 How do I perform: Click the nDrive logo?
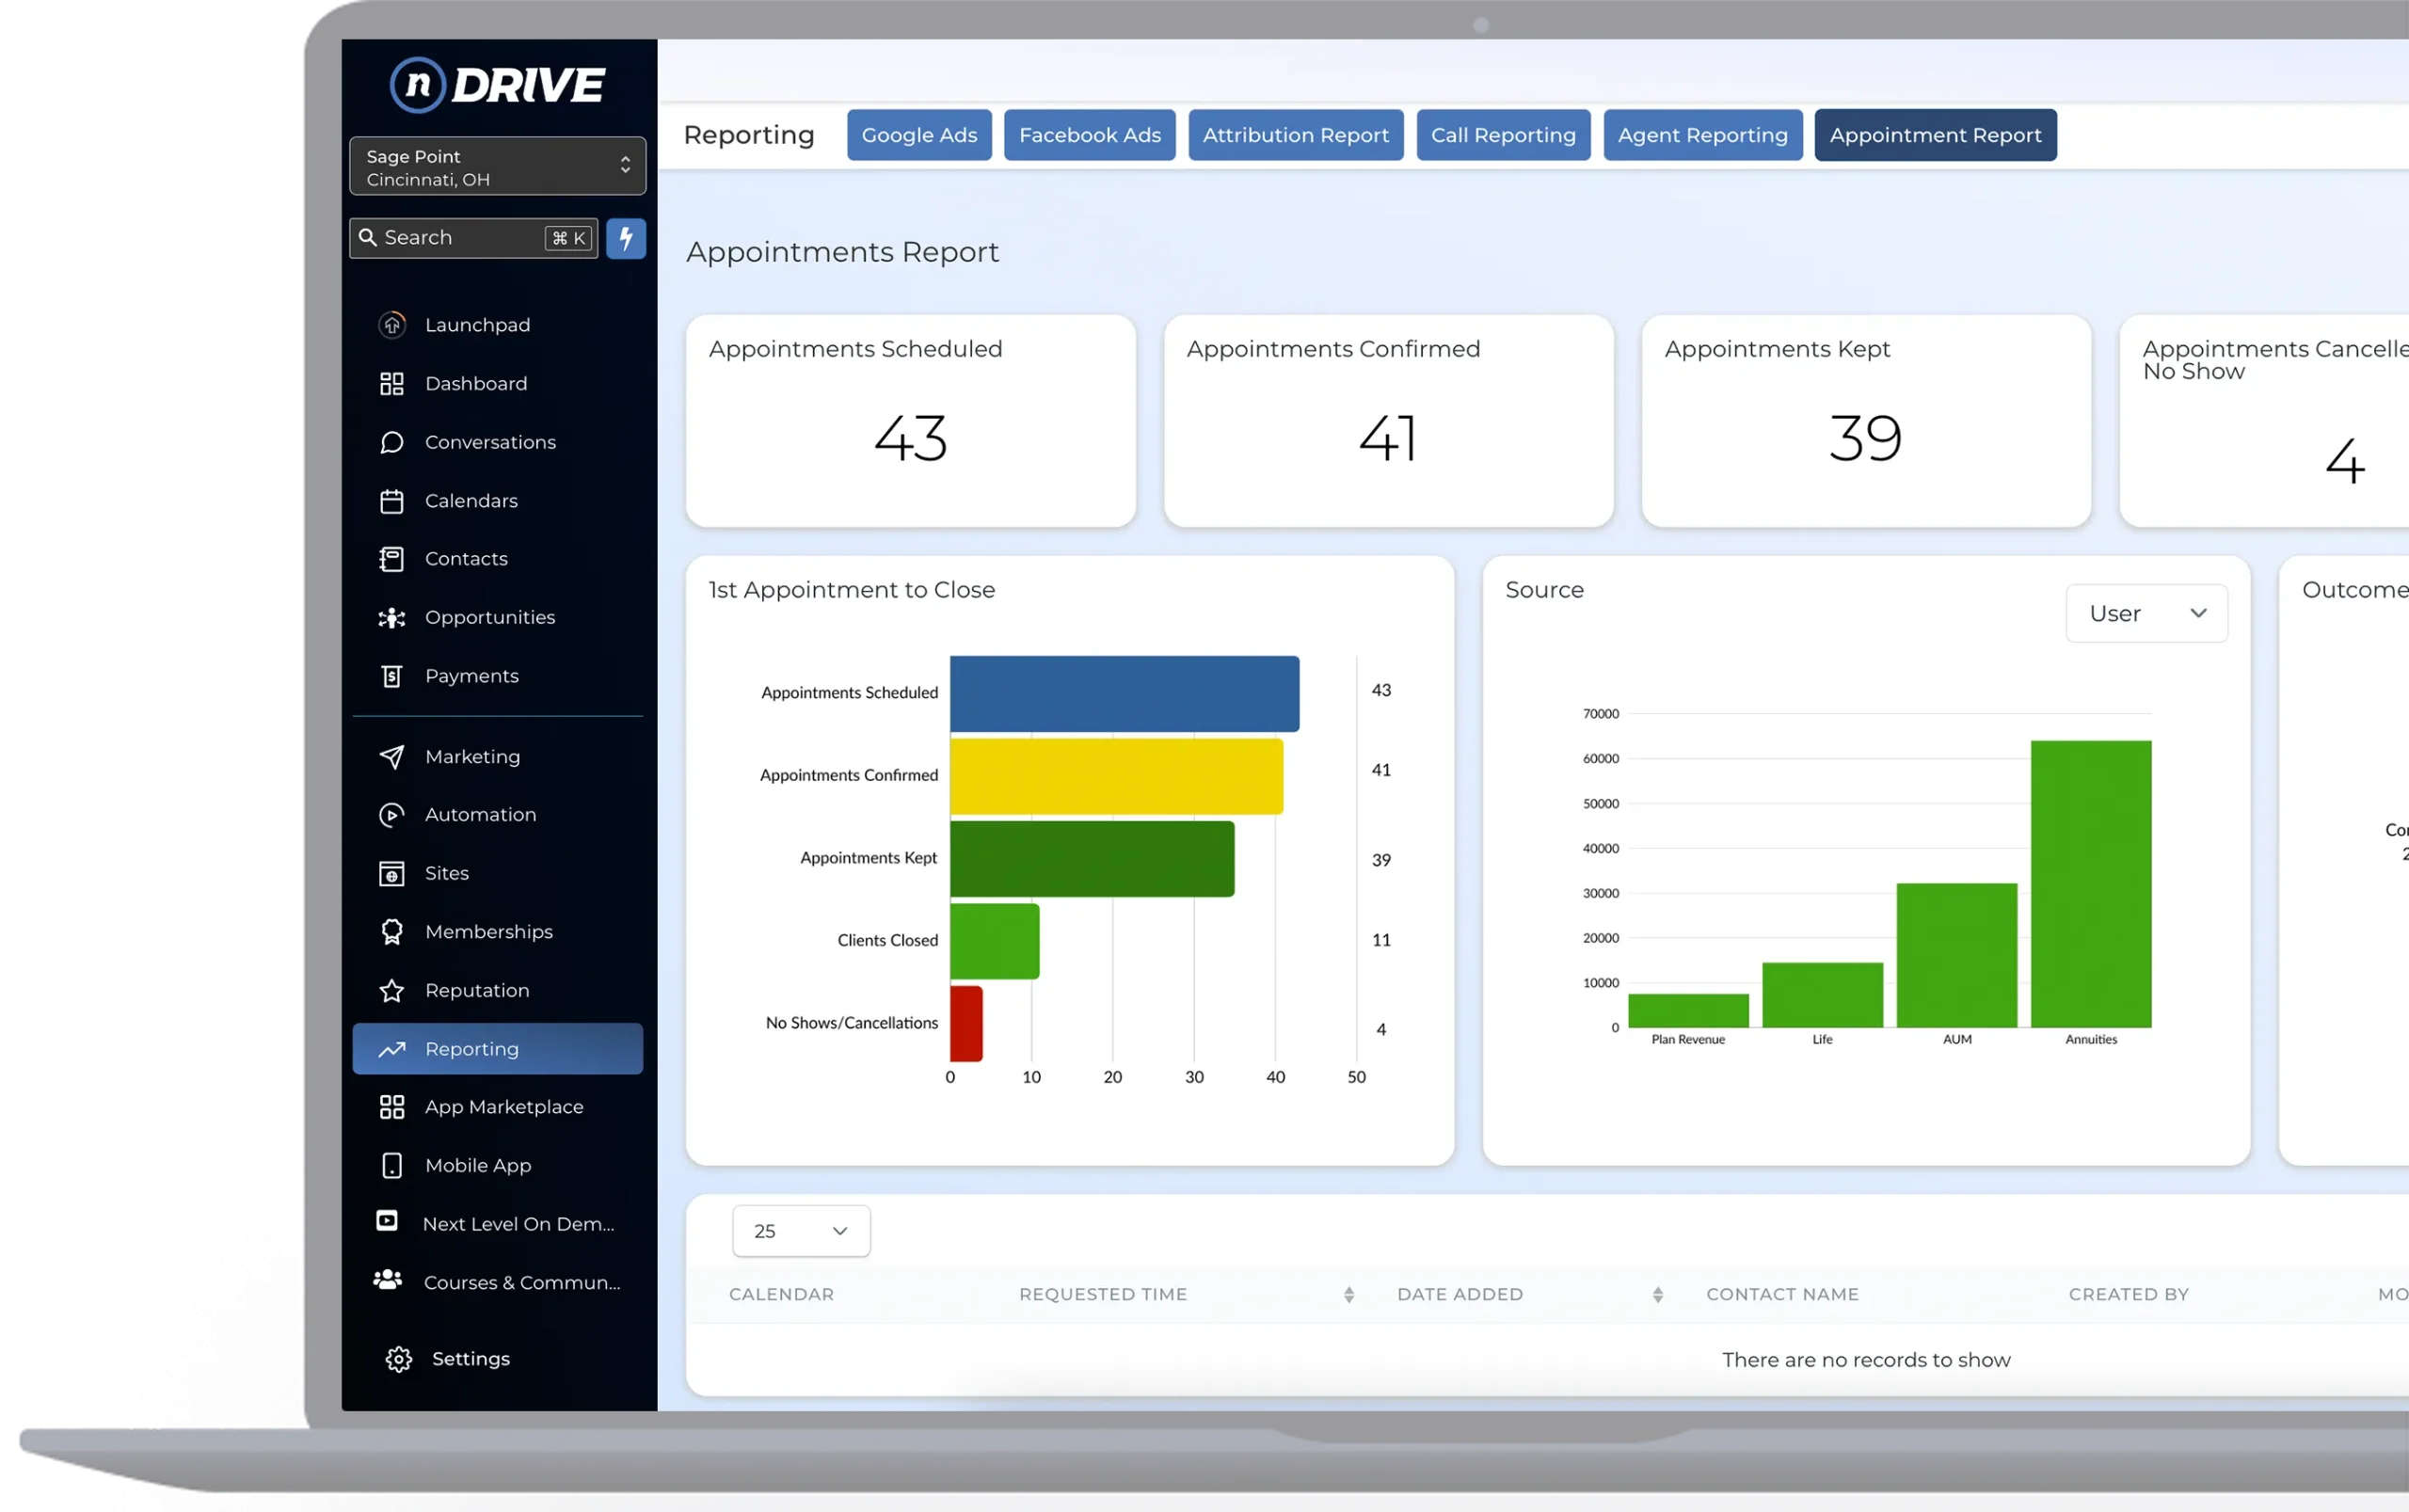click(x=497, y=85)
